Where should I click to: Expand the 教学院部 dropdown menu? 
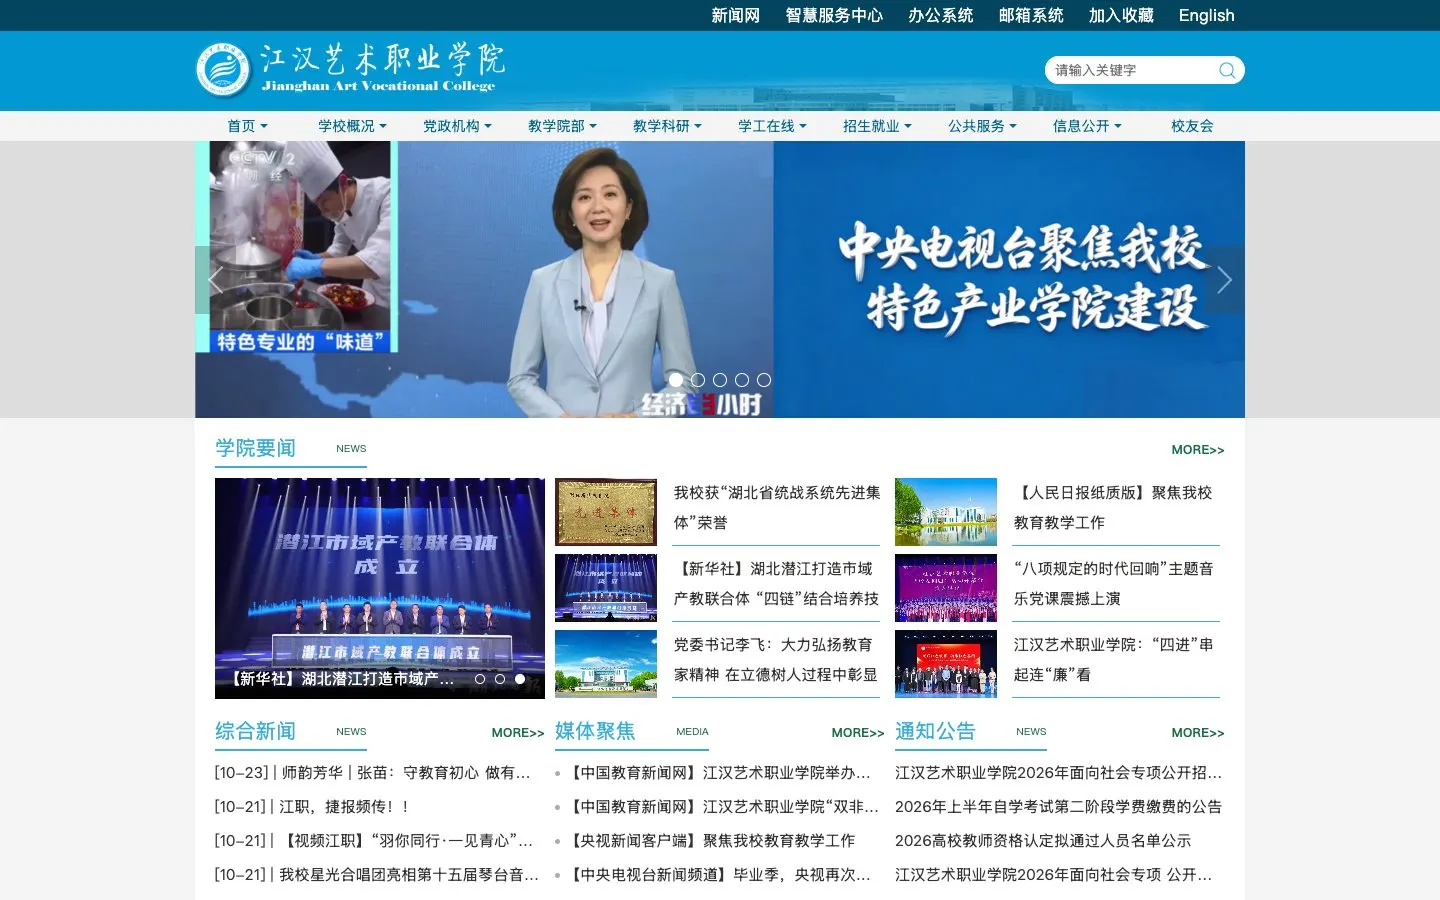[562, 126]
